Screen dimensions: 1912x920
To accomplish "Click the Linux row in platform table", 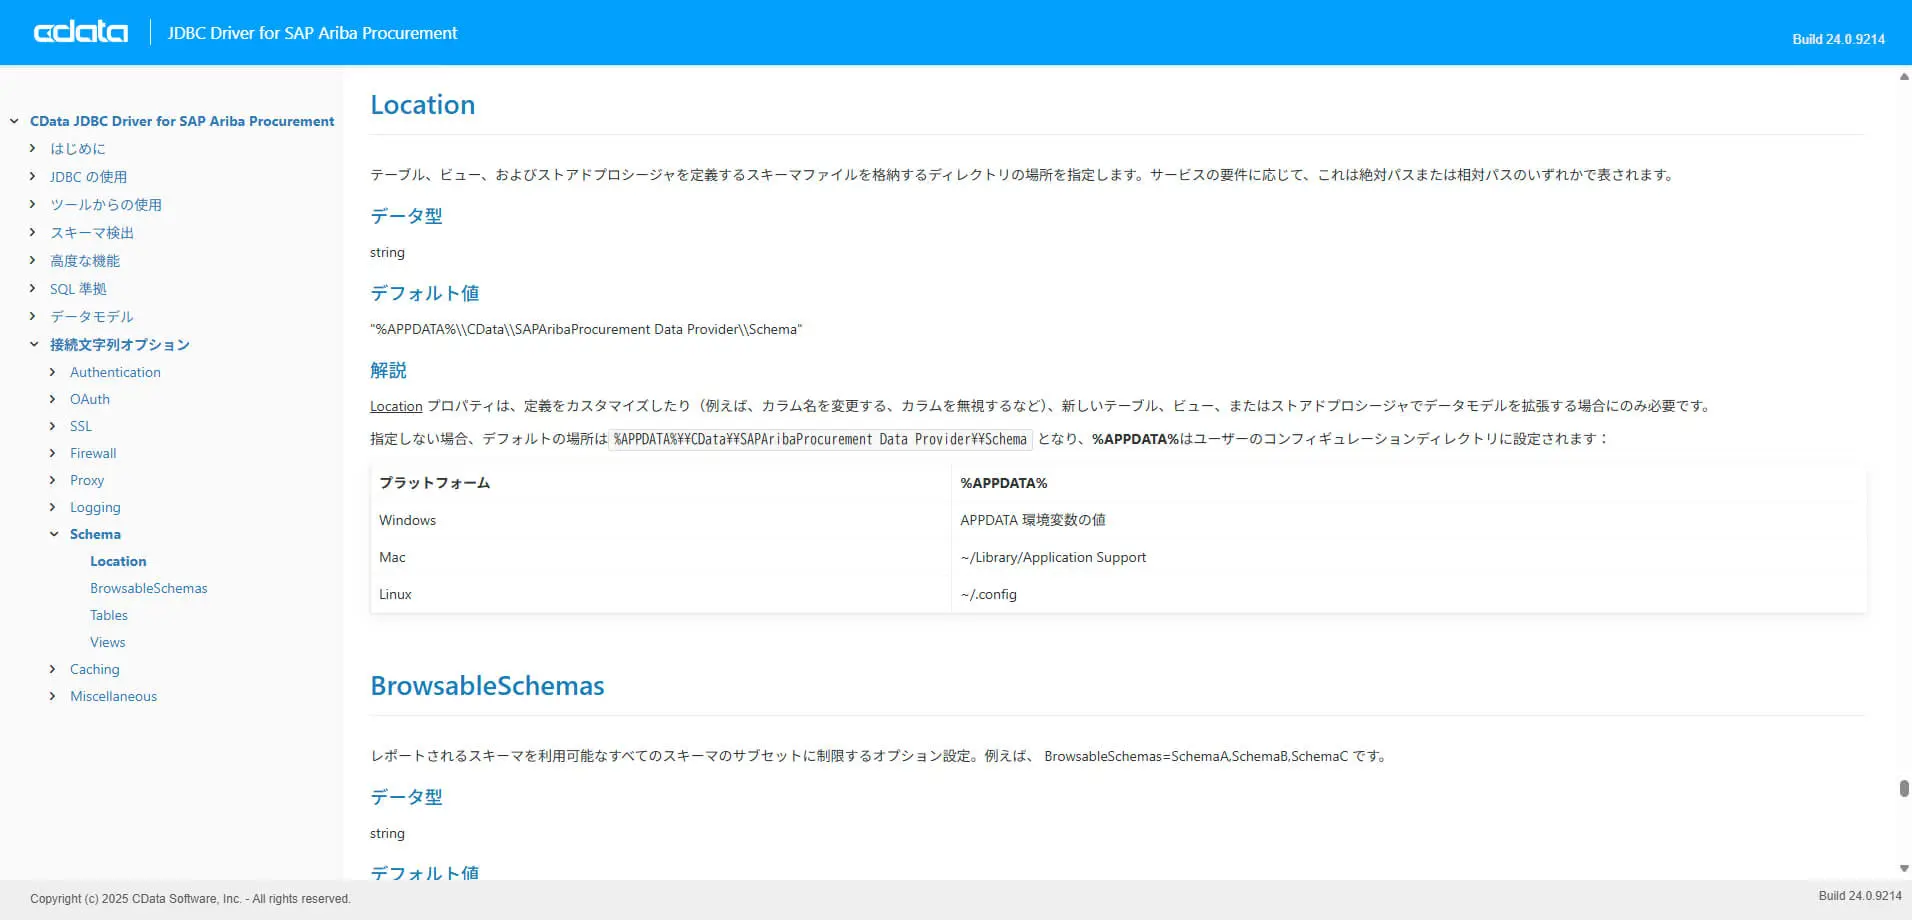I will click(x=1118, y=594).
